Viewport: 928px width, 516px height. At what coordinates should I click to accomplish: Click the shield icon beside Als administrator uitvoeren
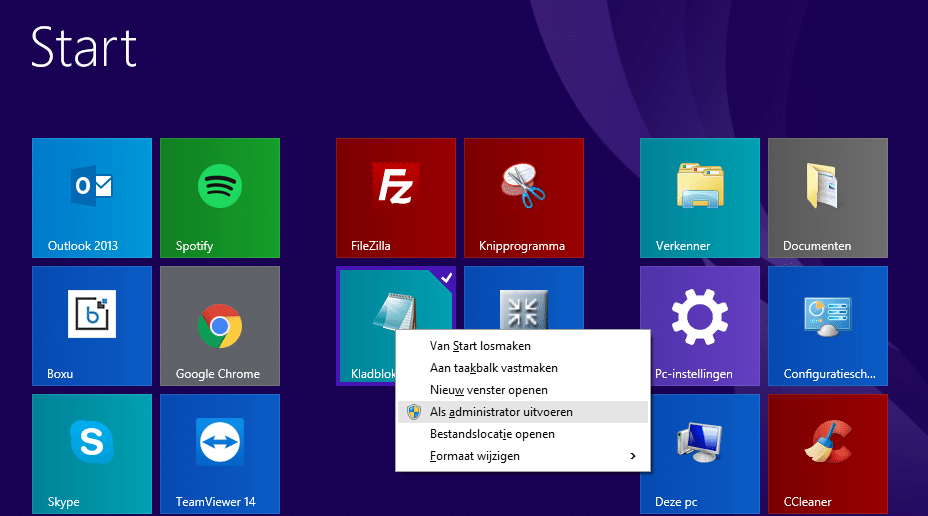coord(414,412)
